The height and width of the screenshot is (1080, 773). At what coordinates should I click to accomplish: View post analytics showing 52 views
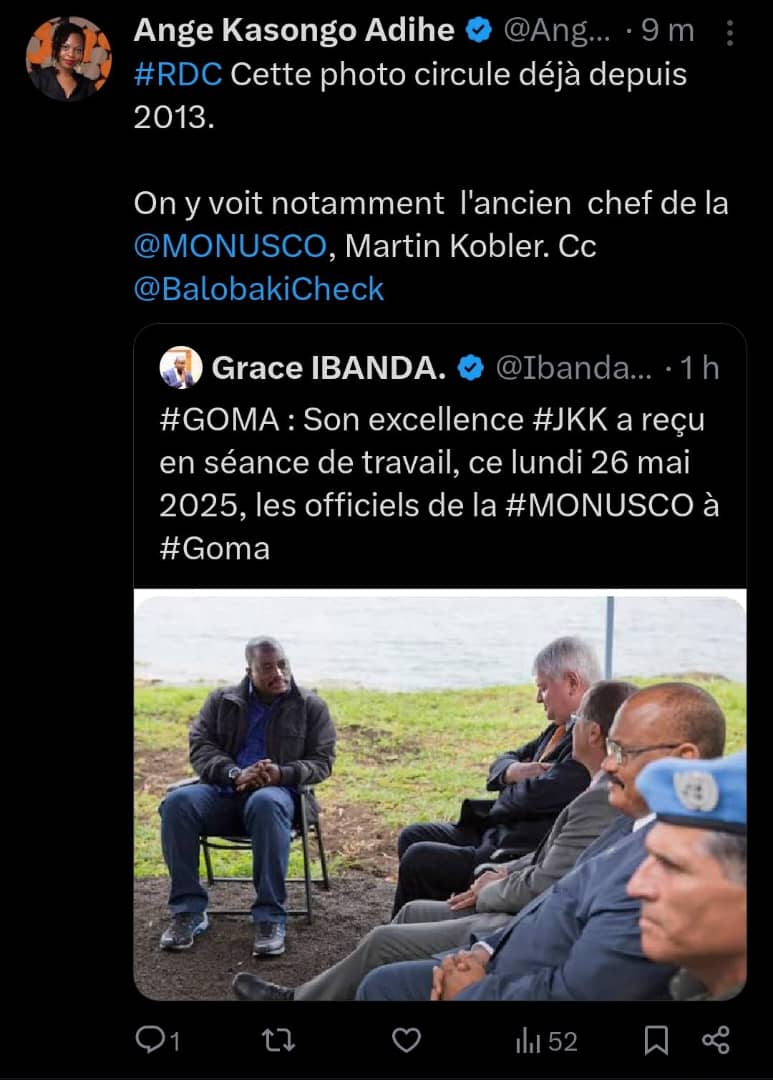click(x=546, y=1041)
